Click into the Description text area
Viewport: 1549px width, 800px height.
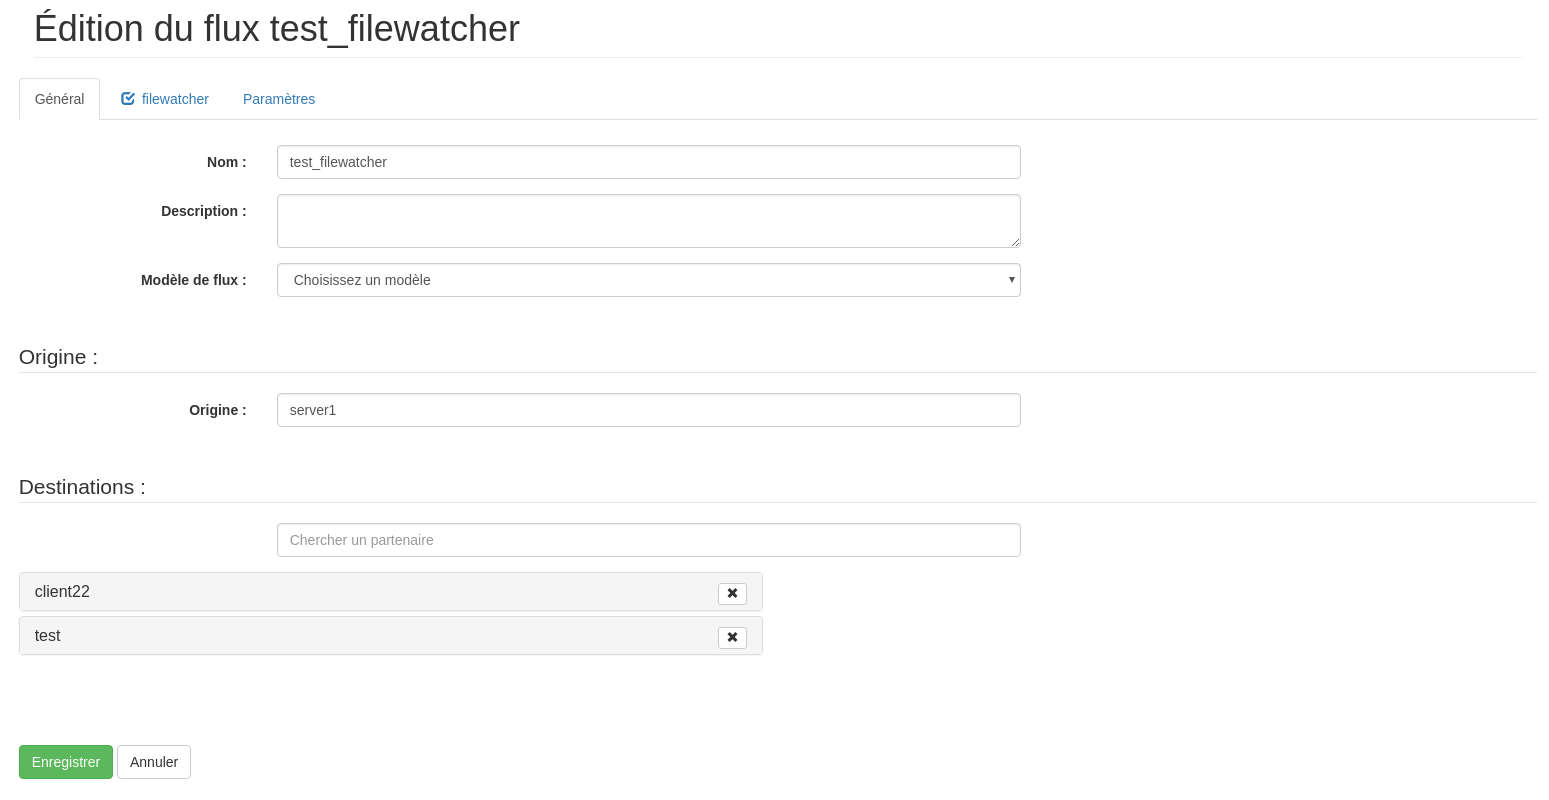point(648,221)
